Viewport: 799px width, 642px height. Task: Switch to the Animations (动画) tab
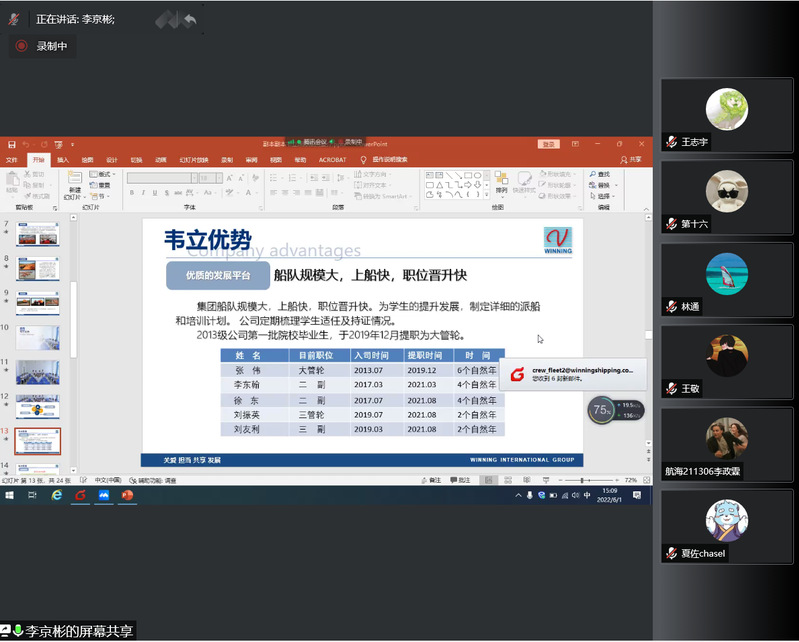click(x=161, y=160)
